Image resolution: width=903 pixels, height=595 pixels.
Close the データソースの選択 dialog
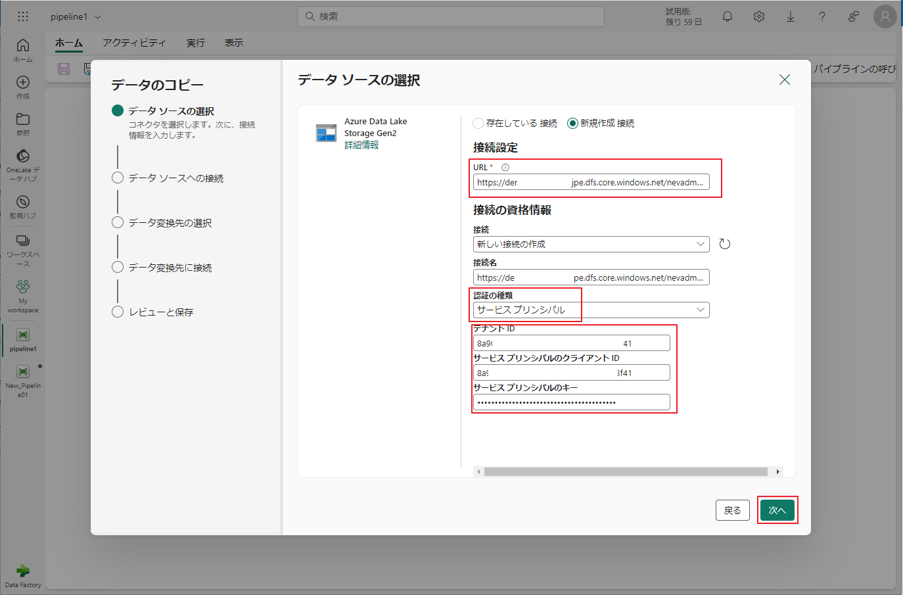click(x=784, y=79)
